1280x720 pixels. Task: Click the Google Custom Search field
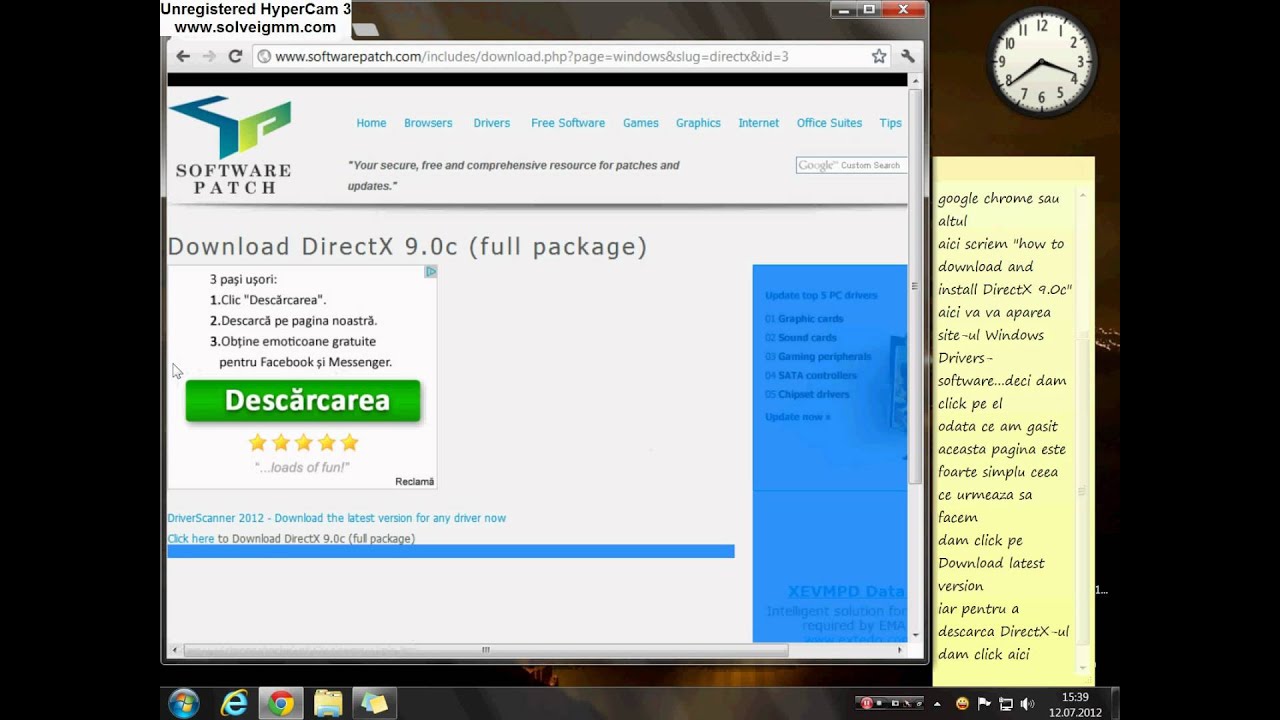(x=851, y=165)
